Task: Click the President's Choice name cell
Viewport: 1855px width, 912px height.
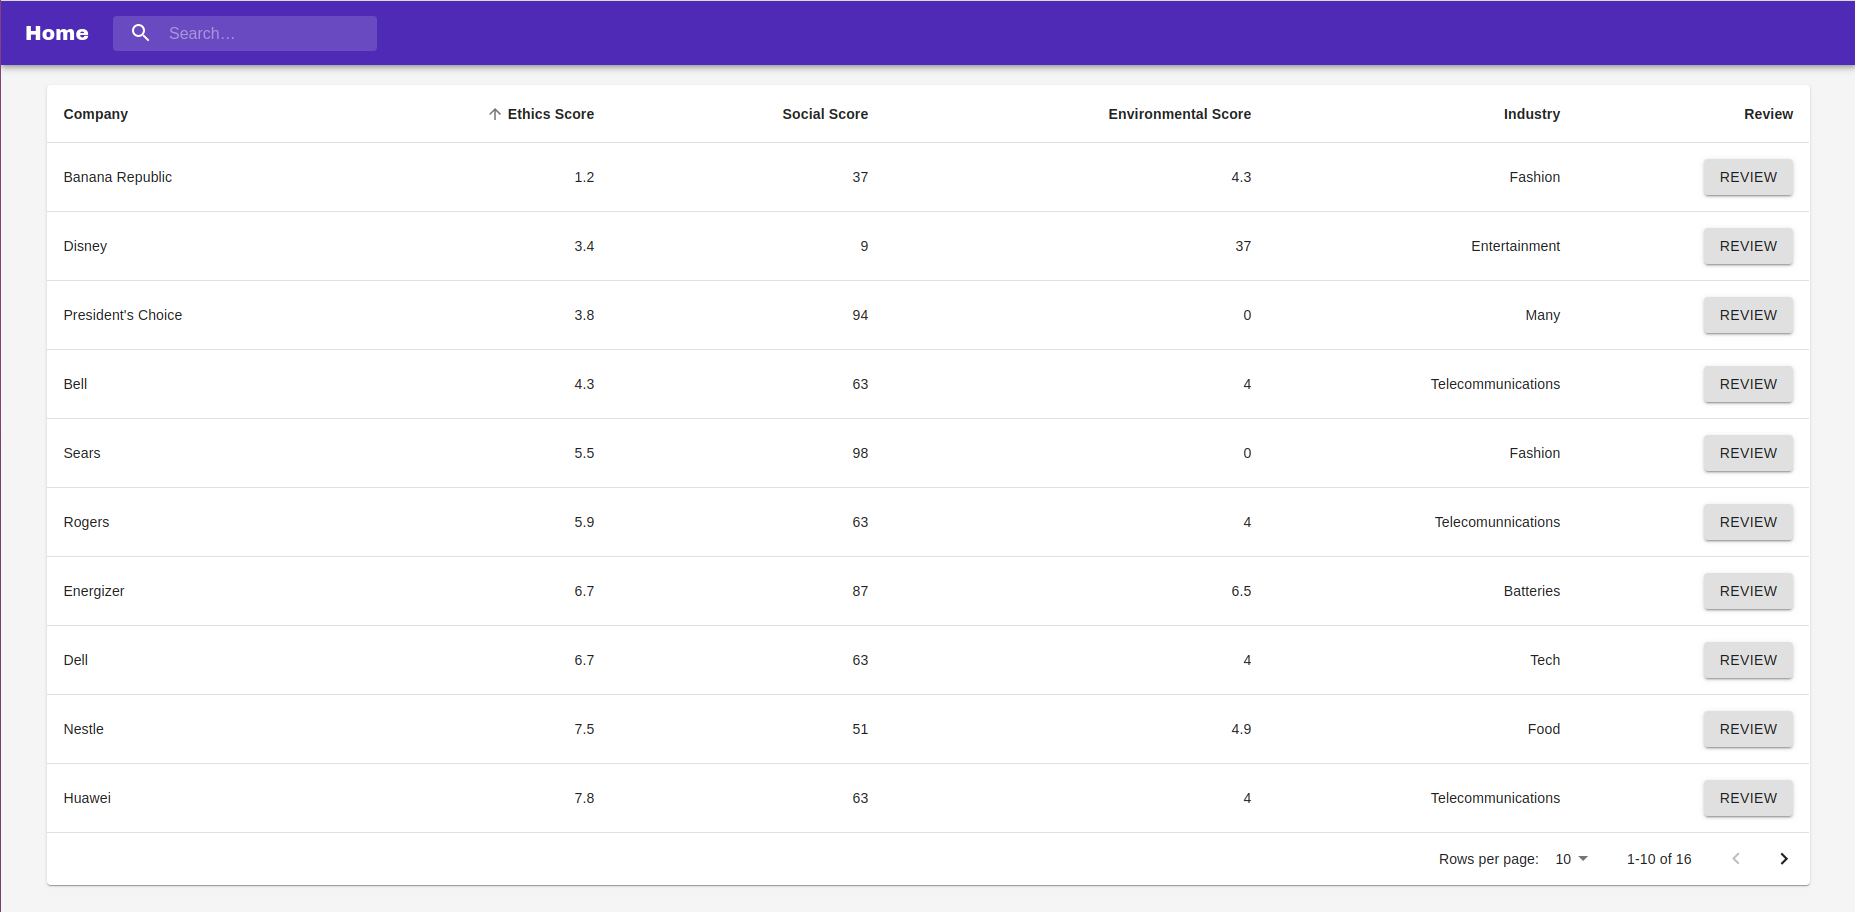Action: click(x=123, y=315)
